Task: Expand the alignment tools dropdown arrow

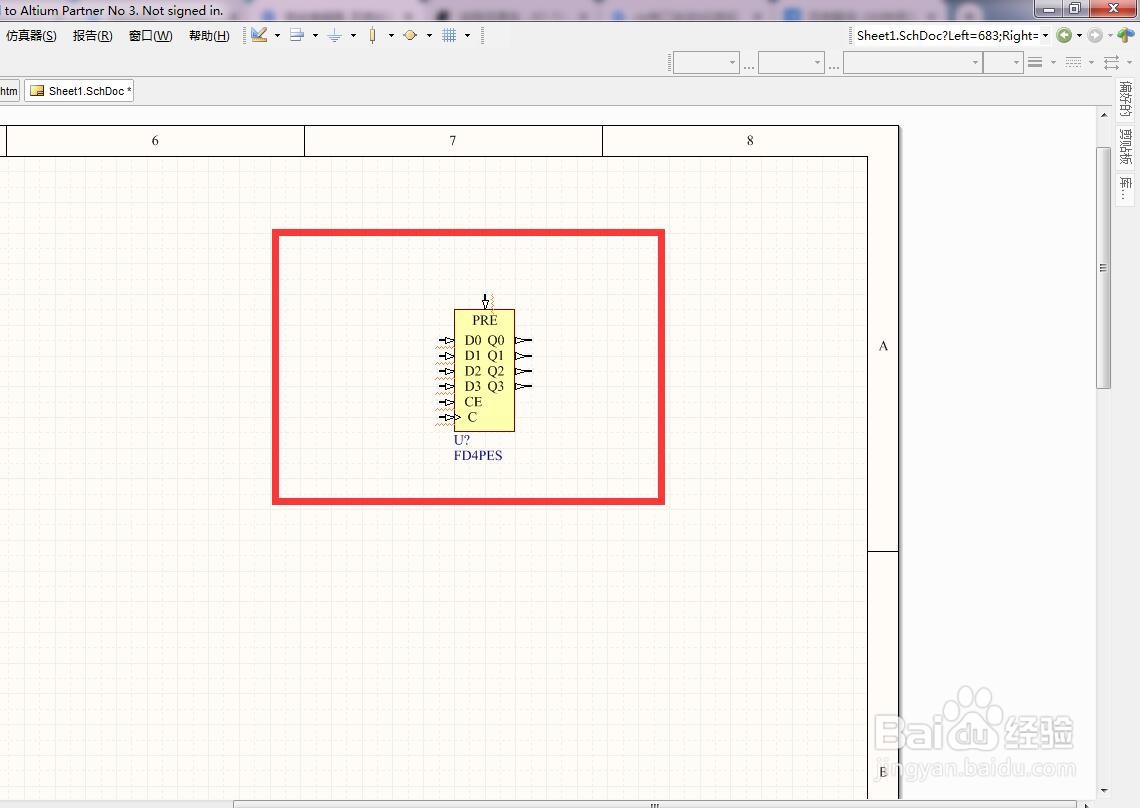Action: pyautogui.click(x=316, y=35)
